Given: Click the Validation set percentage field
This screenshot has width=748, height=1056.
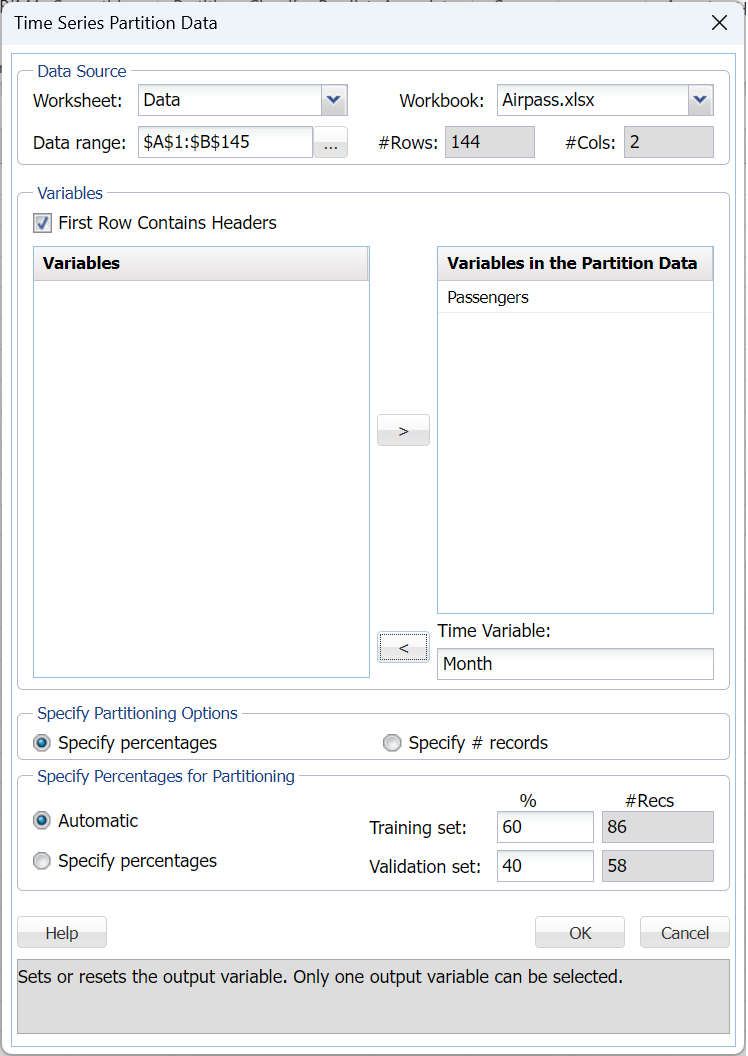Looking at the screenshot, I should [545, 866].
